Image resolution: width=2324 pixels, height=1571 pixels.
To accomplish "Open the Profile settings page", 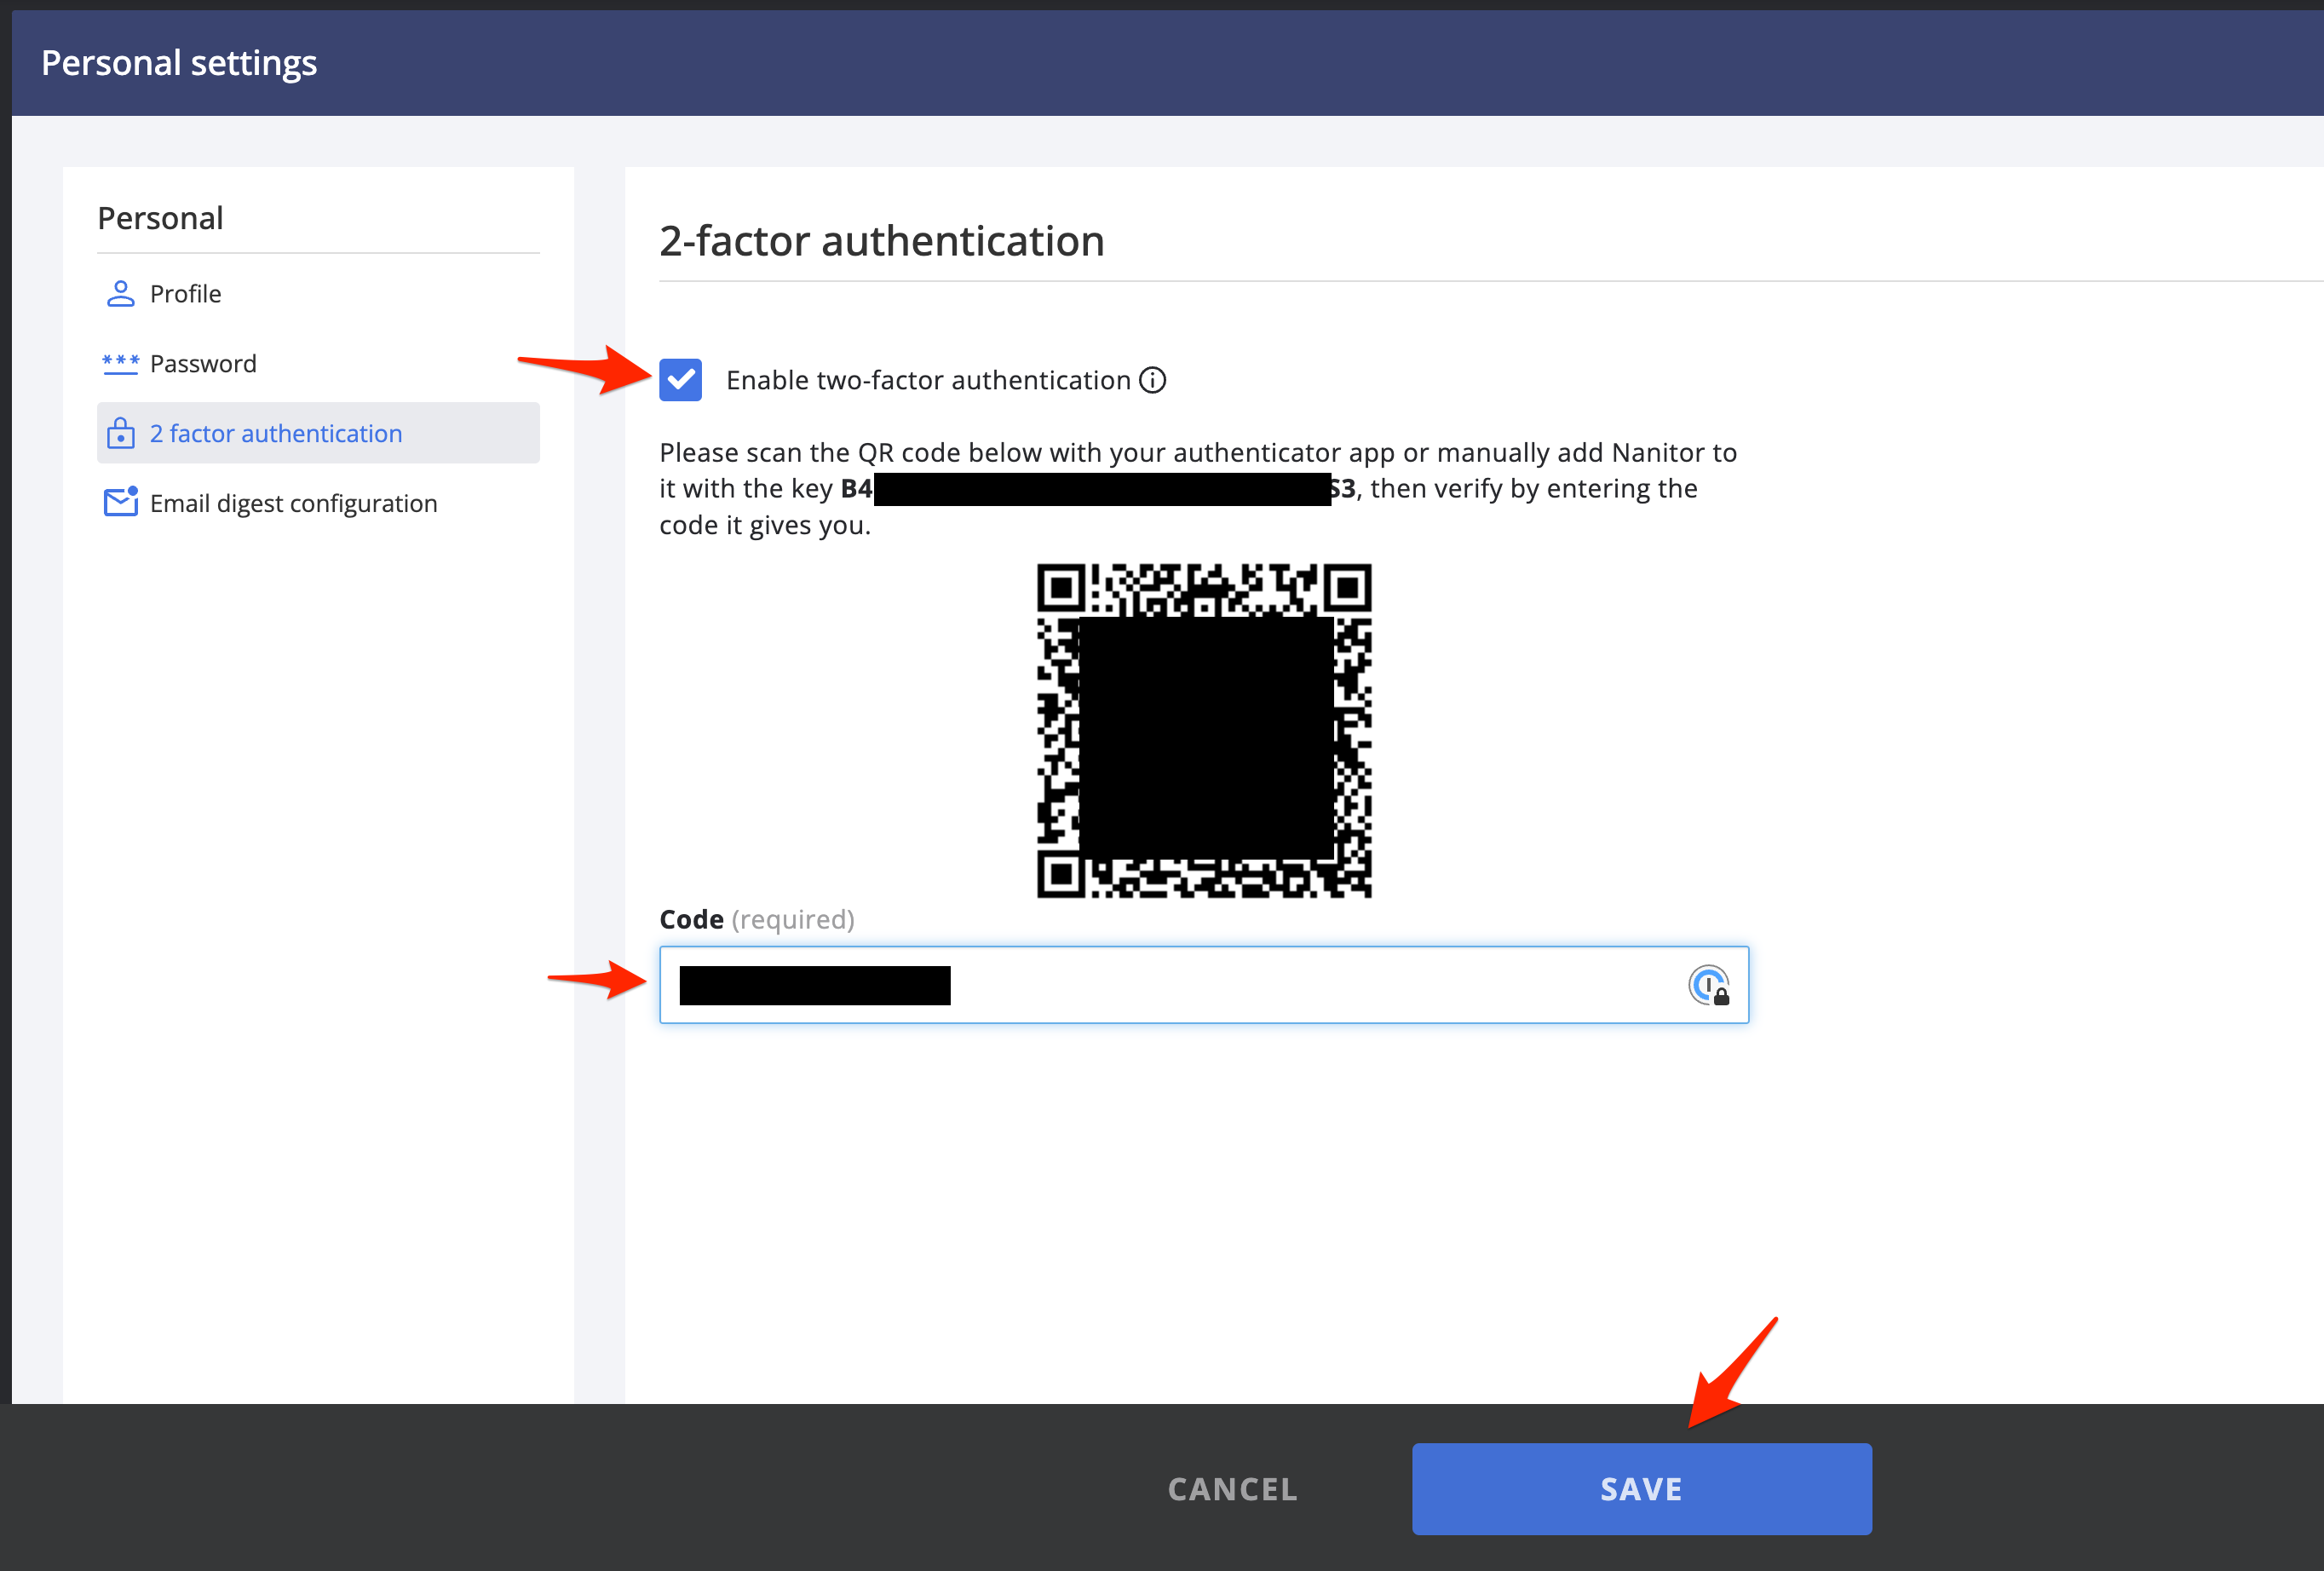I will (186, 294).
